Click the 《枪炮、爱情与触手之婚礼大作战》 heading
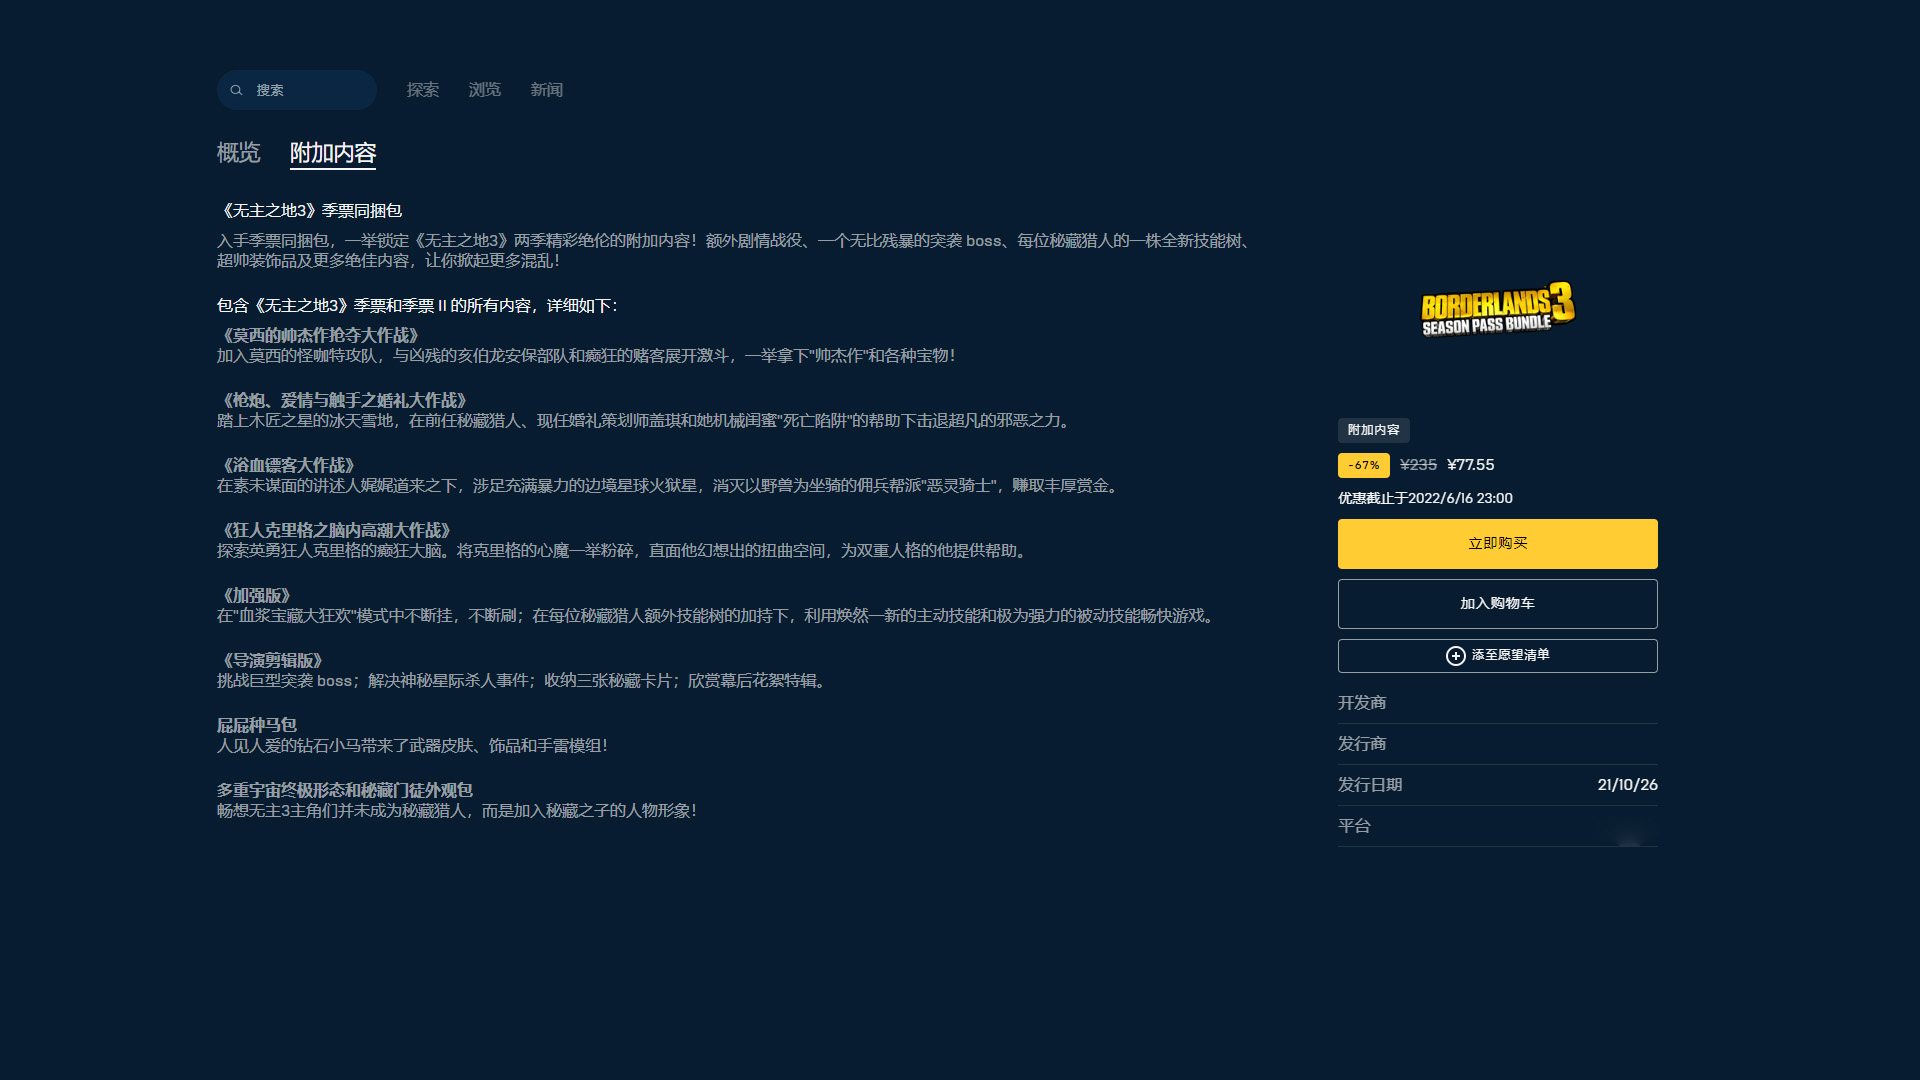The image size is (1920, 1080). point(342,401)
